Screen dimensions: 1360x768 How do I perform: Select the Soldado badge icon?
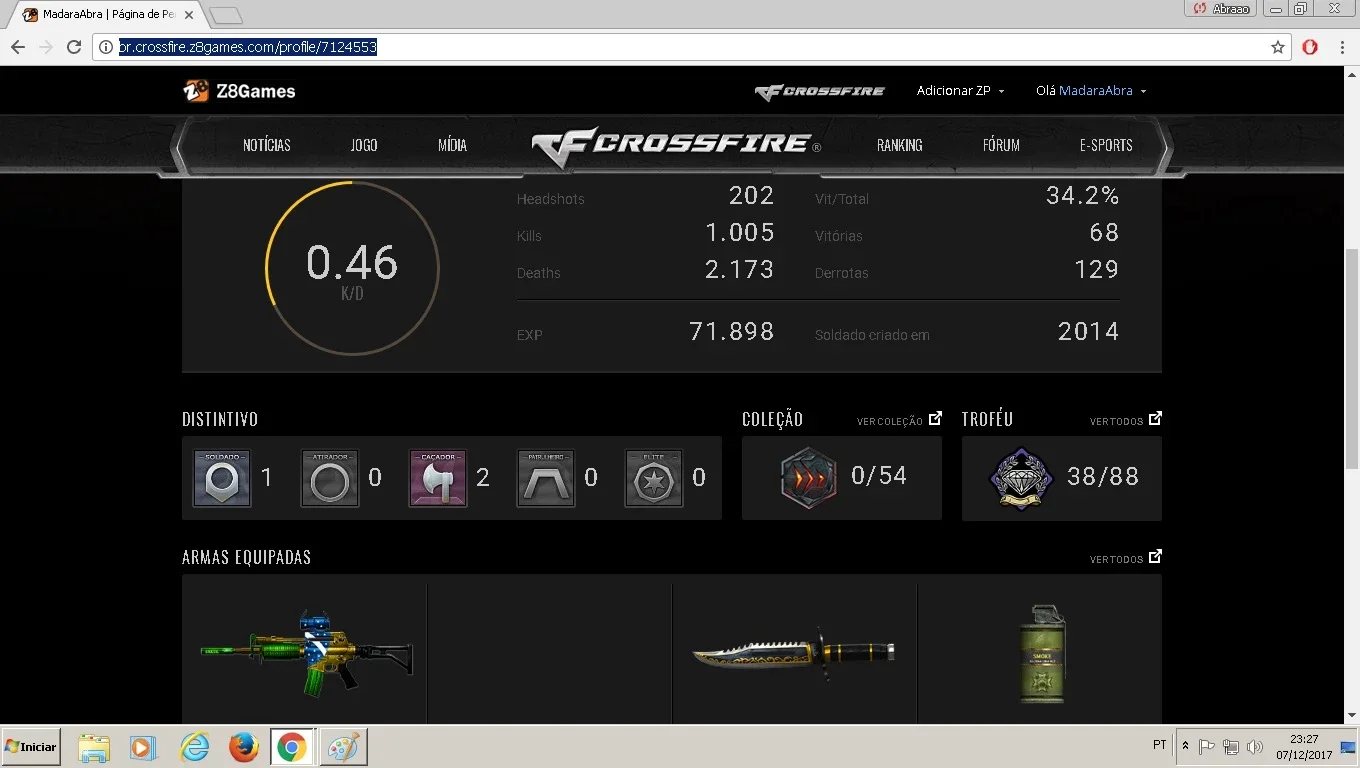pyautogui.click(x=222, y=478)
